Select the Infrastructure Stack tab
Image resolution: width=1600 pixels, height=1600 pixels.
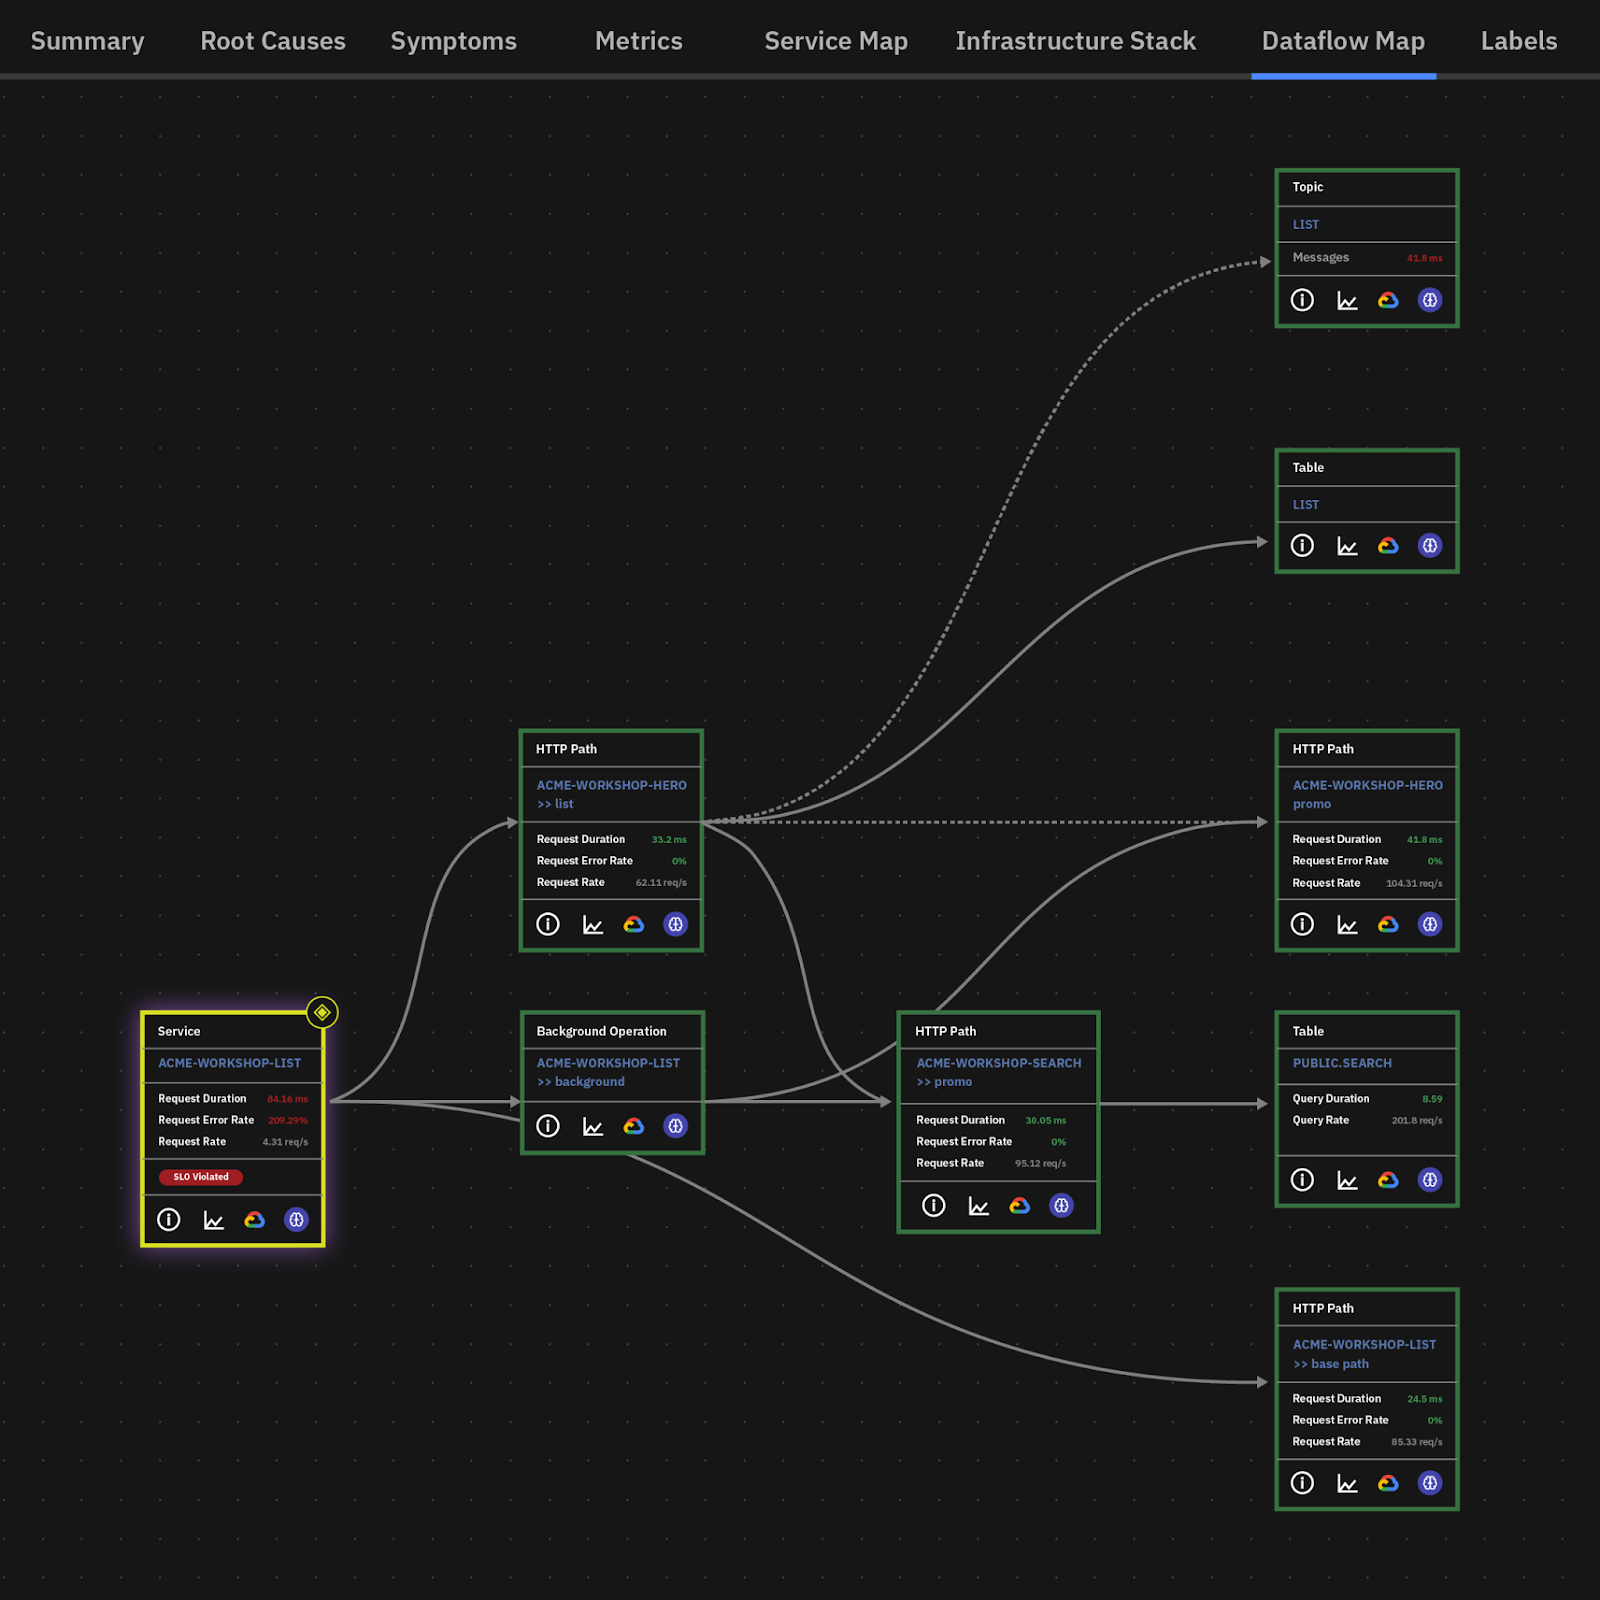tap(1075, 41)
